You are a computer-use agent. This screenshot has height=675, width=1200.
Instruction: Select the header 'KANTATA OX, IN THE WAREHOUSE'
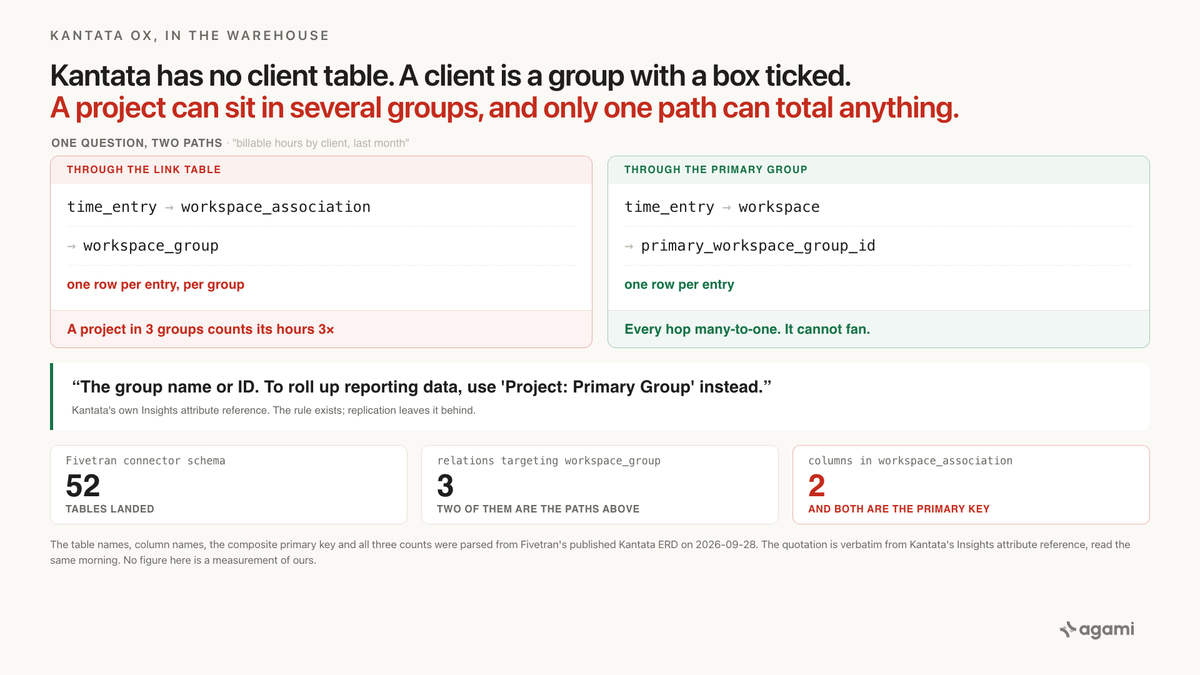pyautogui.click(x=189, y=35)
